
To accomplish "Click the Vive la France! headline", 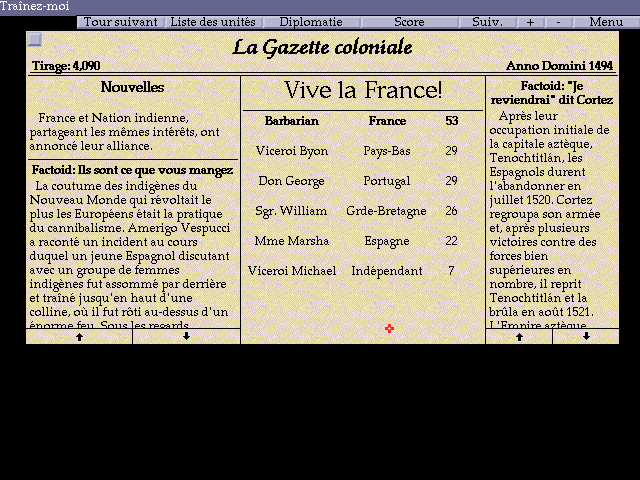I will (363, 90).
